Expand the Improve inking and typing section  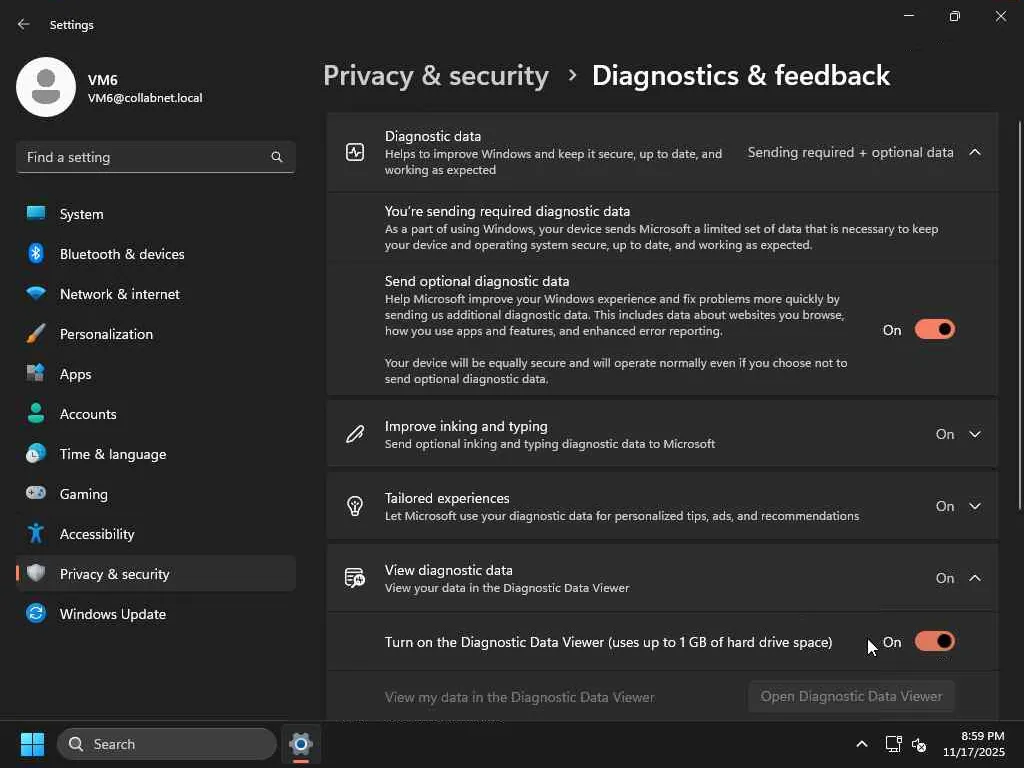pos(975,434)
